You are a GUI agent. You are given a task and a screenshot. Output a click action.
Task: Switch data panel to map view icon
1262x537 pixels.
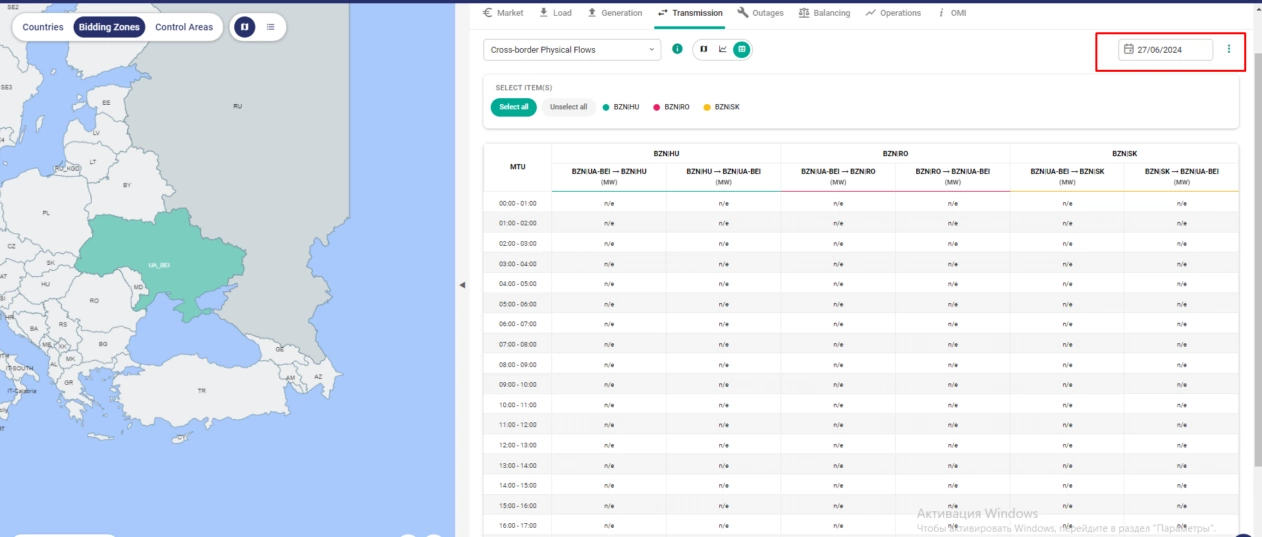pos(704,49)
